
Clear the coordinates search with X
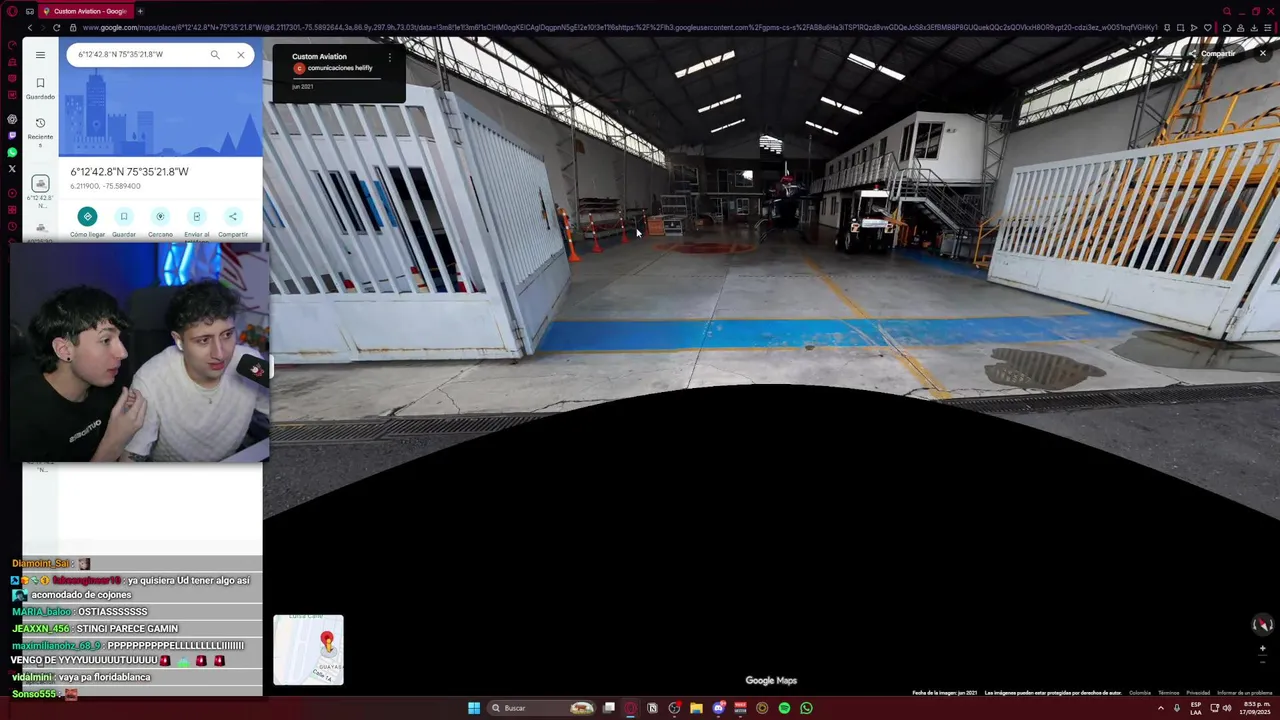tap(241, 55)
